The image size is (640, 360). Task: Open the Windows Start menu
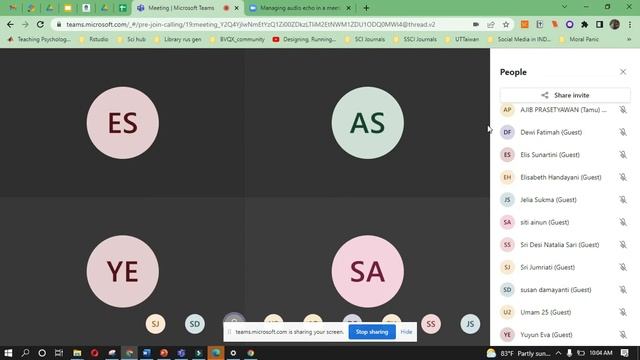tap(8, 353)
